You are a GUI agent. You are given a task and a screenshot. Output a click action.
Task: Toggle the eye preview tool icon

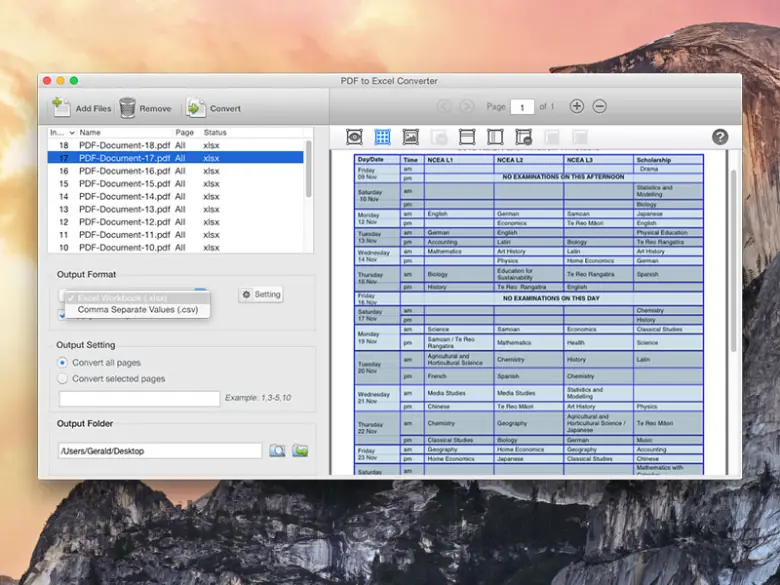(354, 137)
